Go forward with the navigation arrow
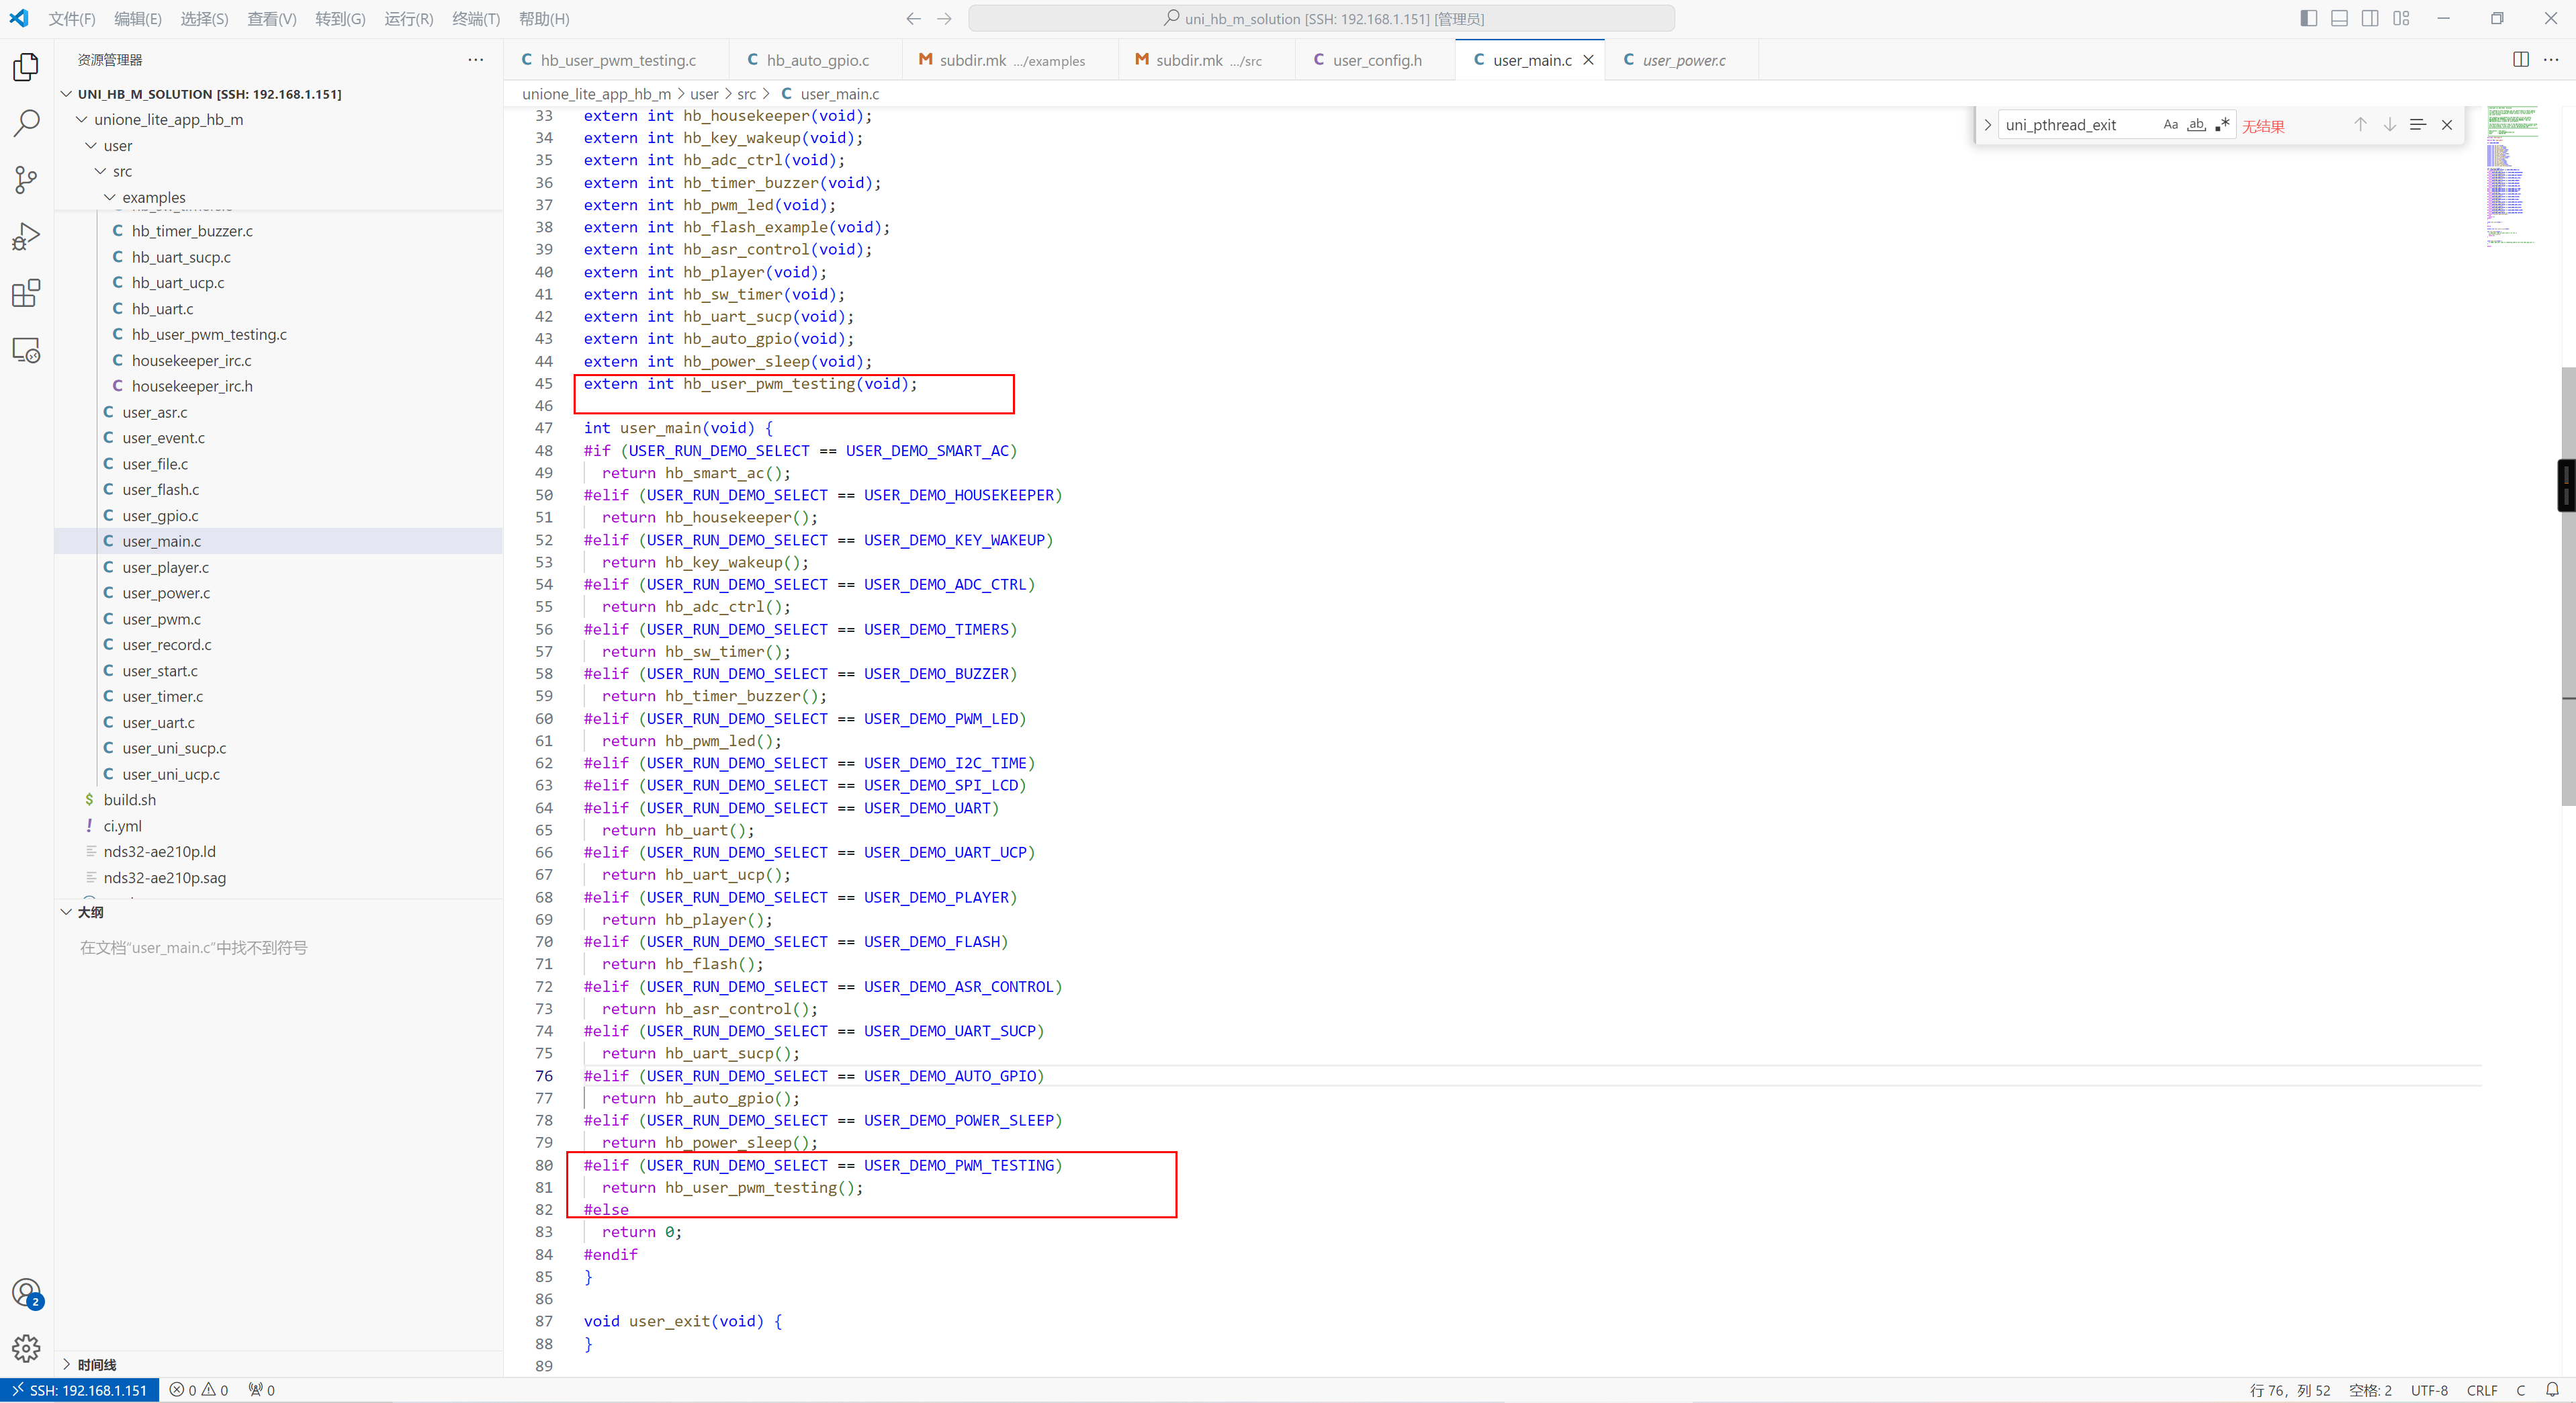 tap(945, 19)
